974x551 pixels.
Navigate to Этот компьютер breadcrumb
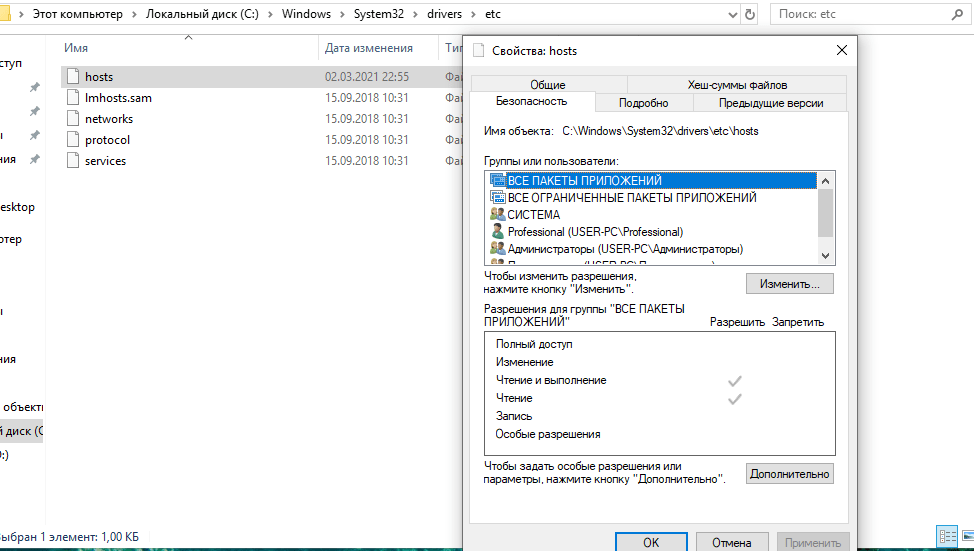[78, 14]
